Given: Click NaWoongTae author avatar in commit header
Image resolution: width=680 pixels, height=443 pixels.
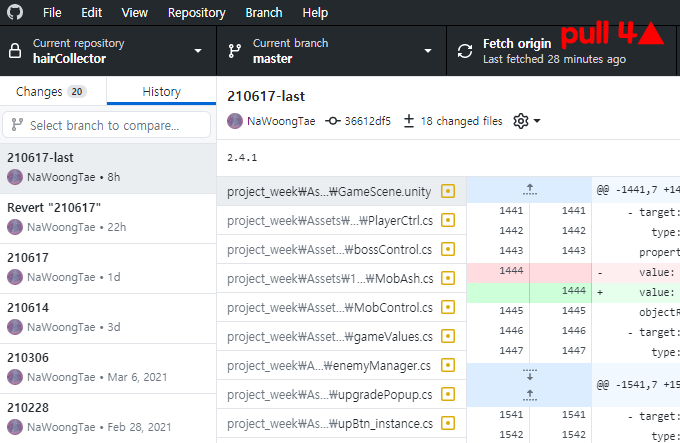Looking at the screenshot, I should click(x=235, y=121).
